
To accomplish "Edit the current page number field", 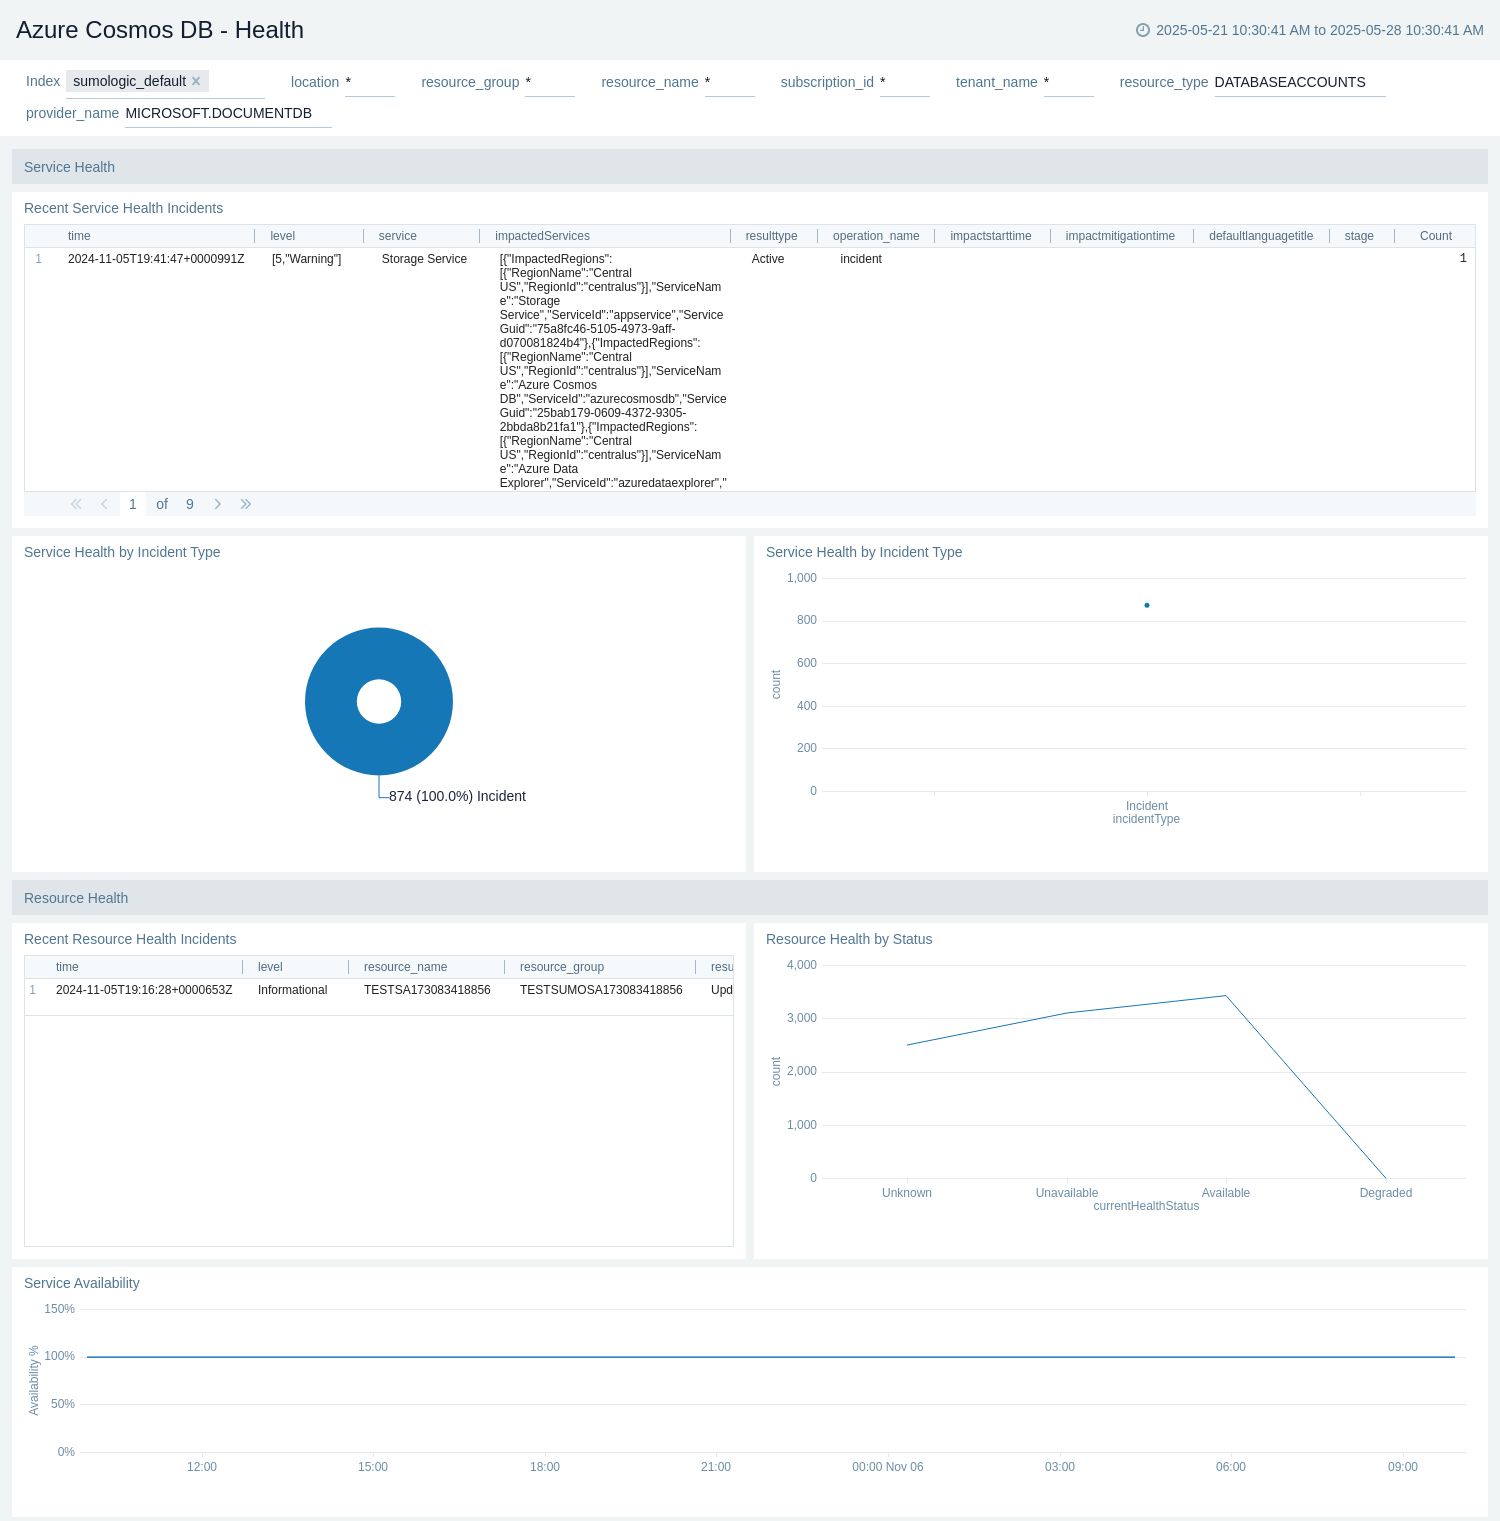I will (x=132, y=504).
